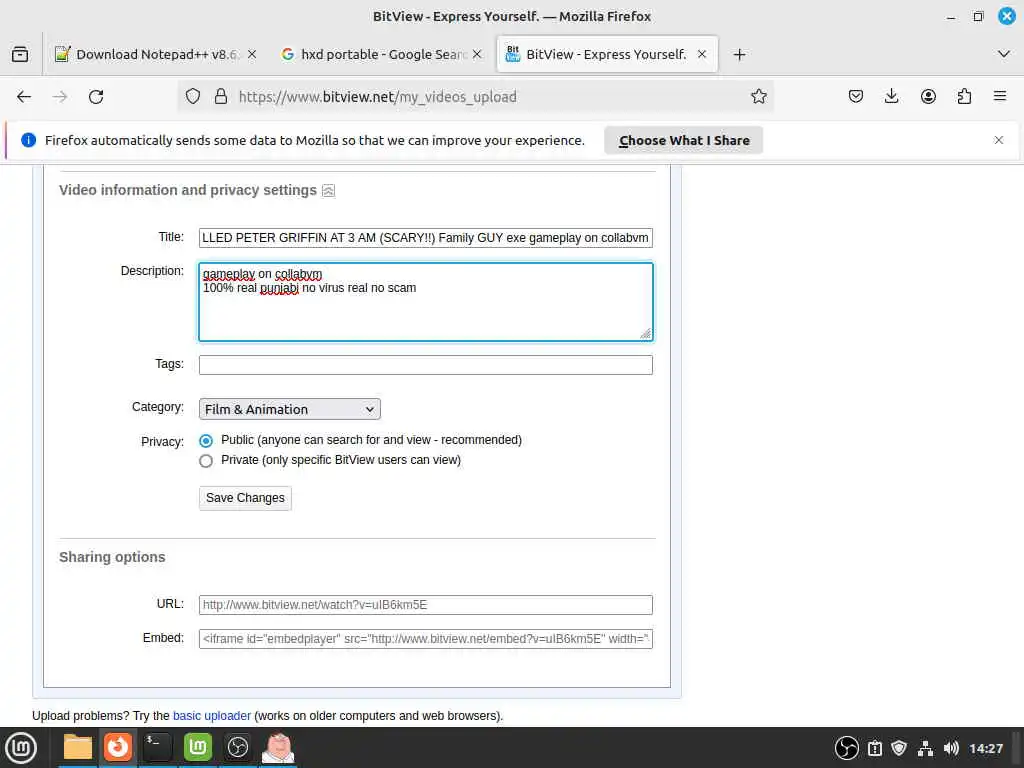Click into the Title input field
Screen dimensions: 1024x768
[425, 238]
